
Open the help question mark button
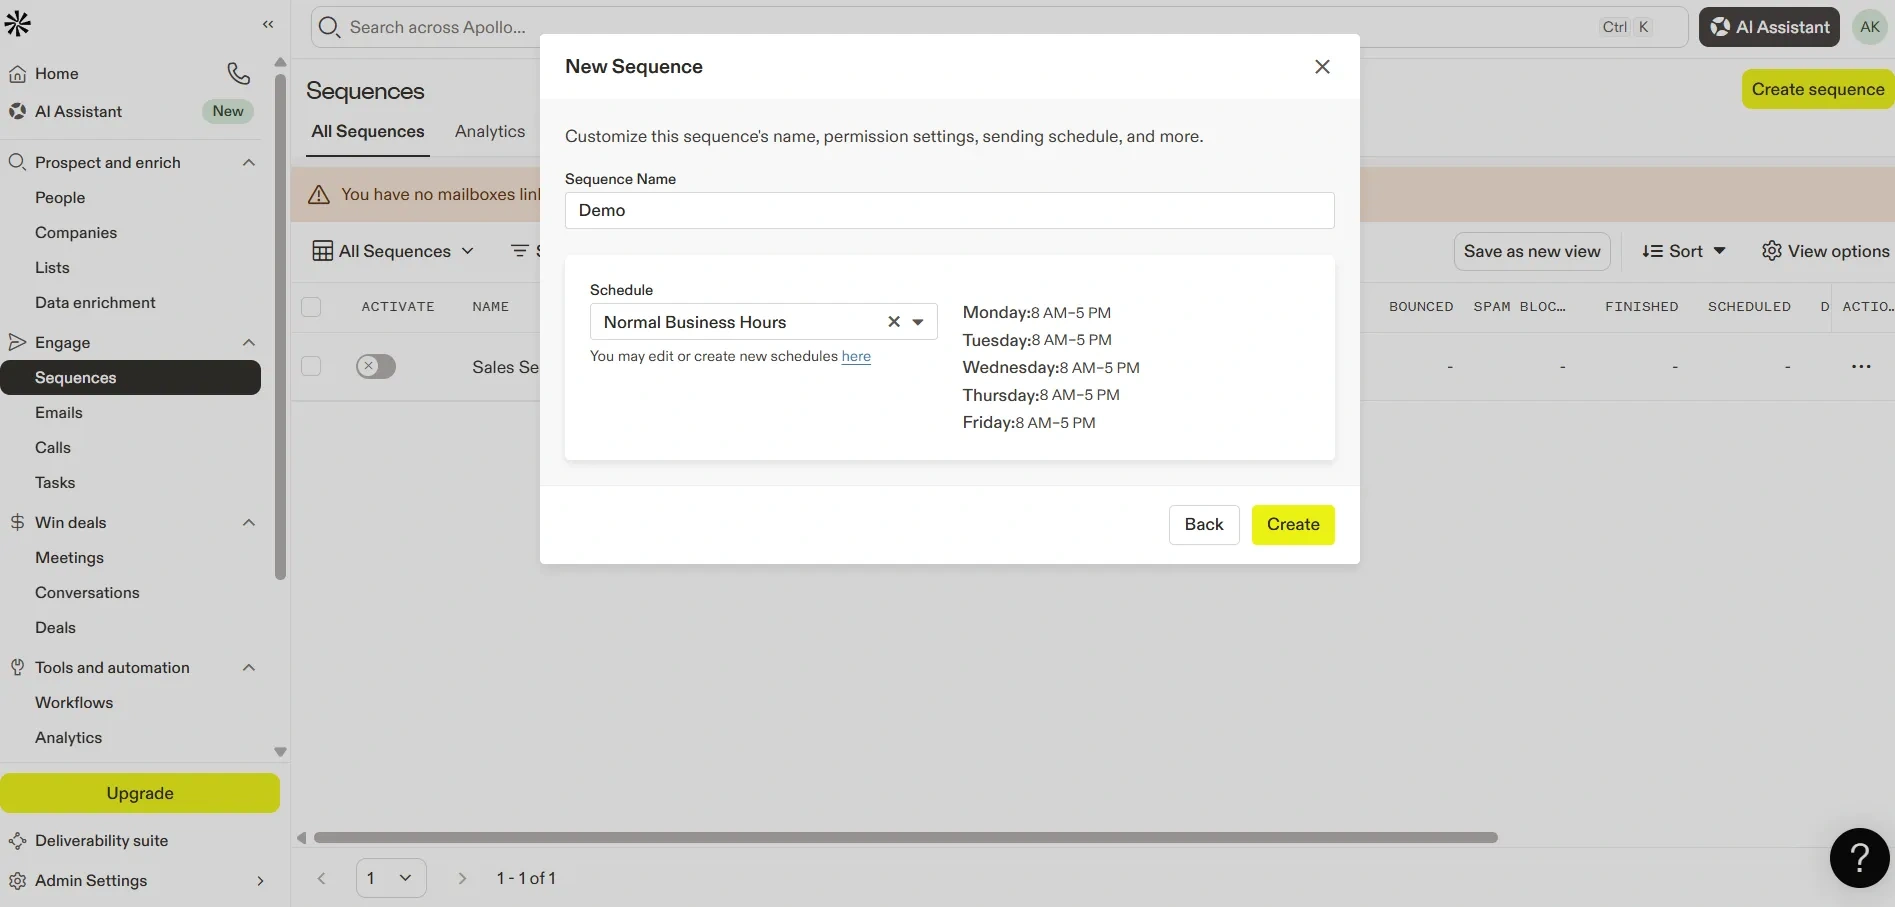point(1858,857)
